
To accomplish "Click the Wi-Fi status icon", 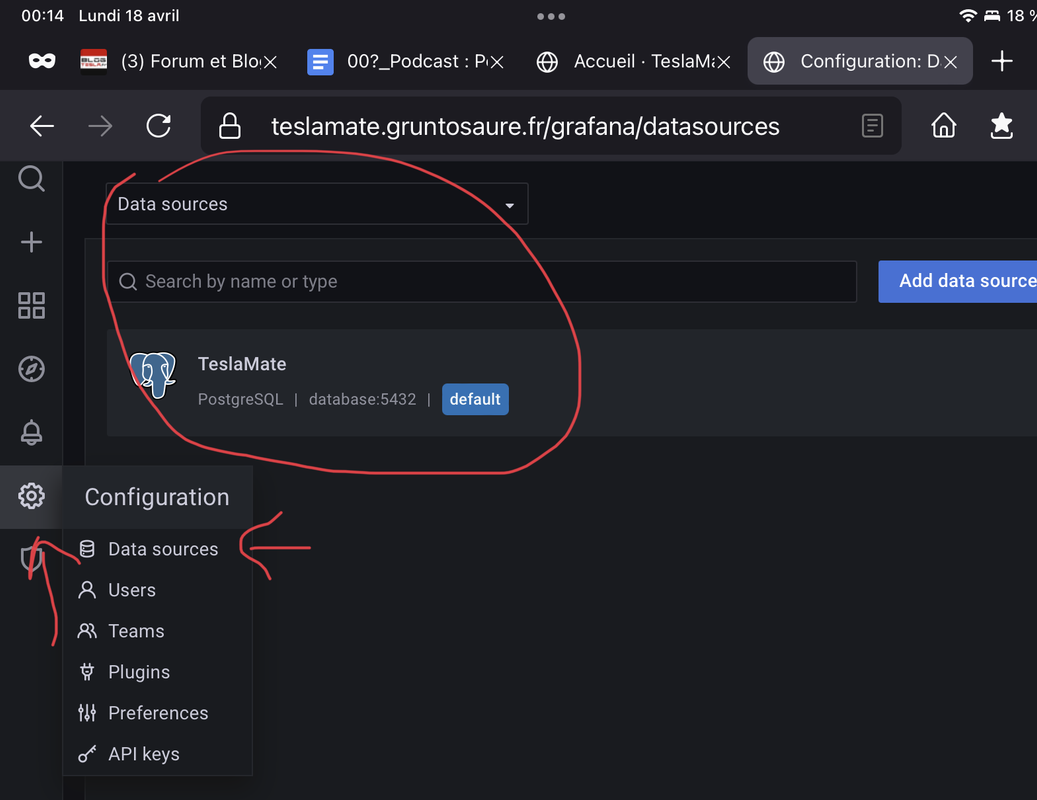I will coord(968,16).
